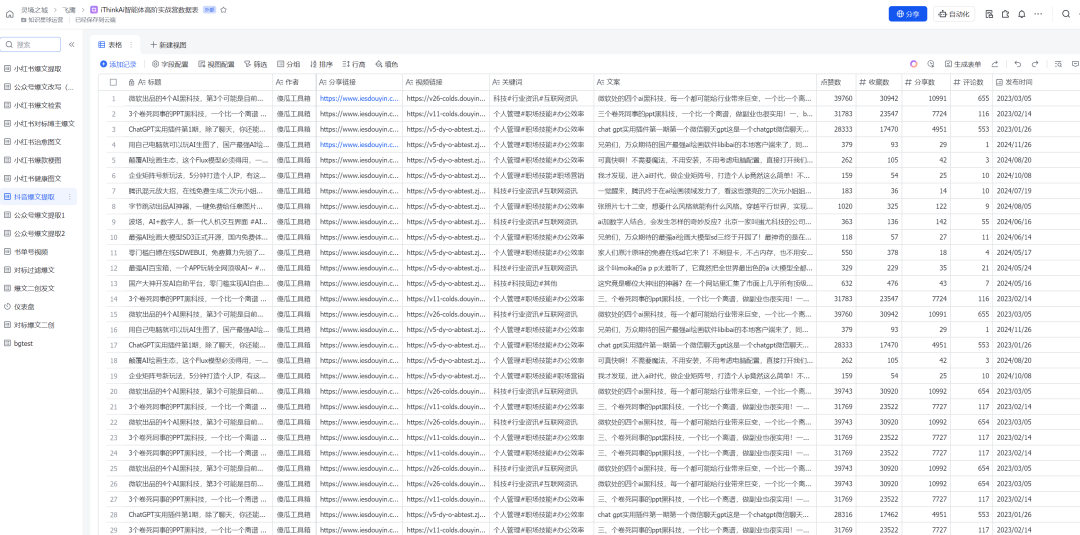Viewport: 1080px width, 535px height.
Task: Open the comments panel icon in toolbar
Action: tap(1074, 64)
